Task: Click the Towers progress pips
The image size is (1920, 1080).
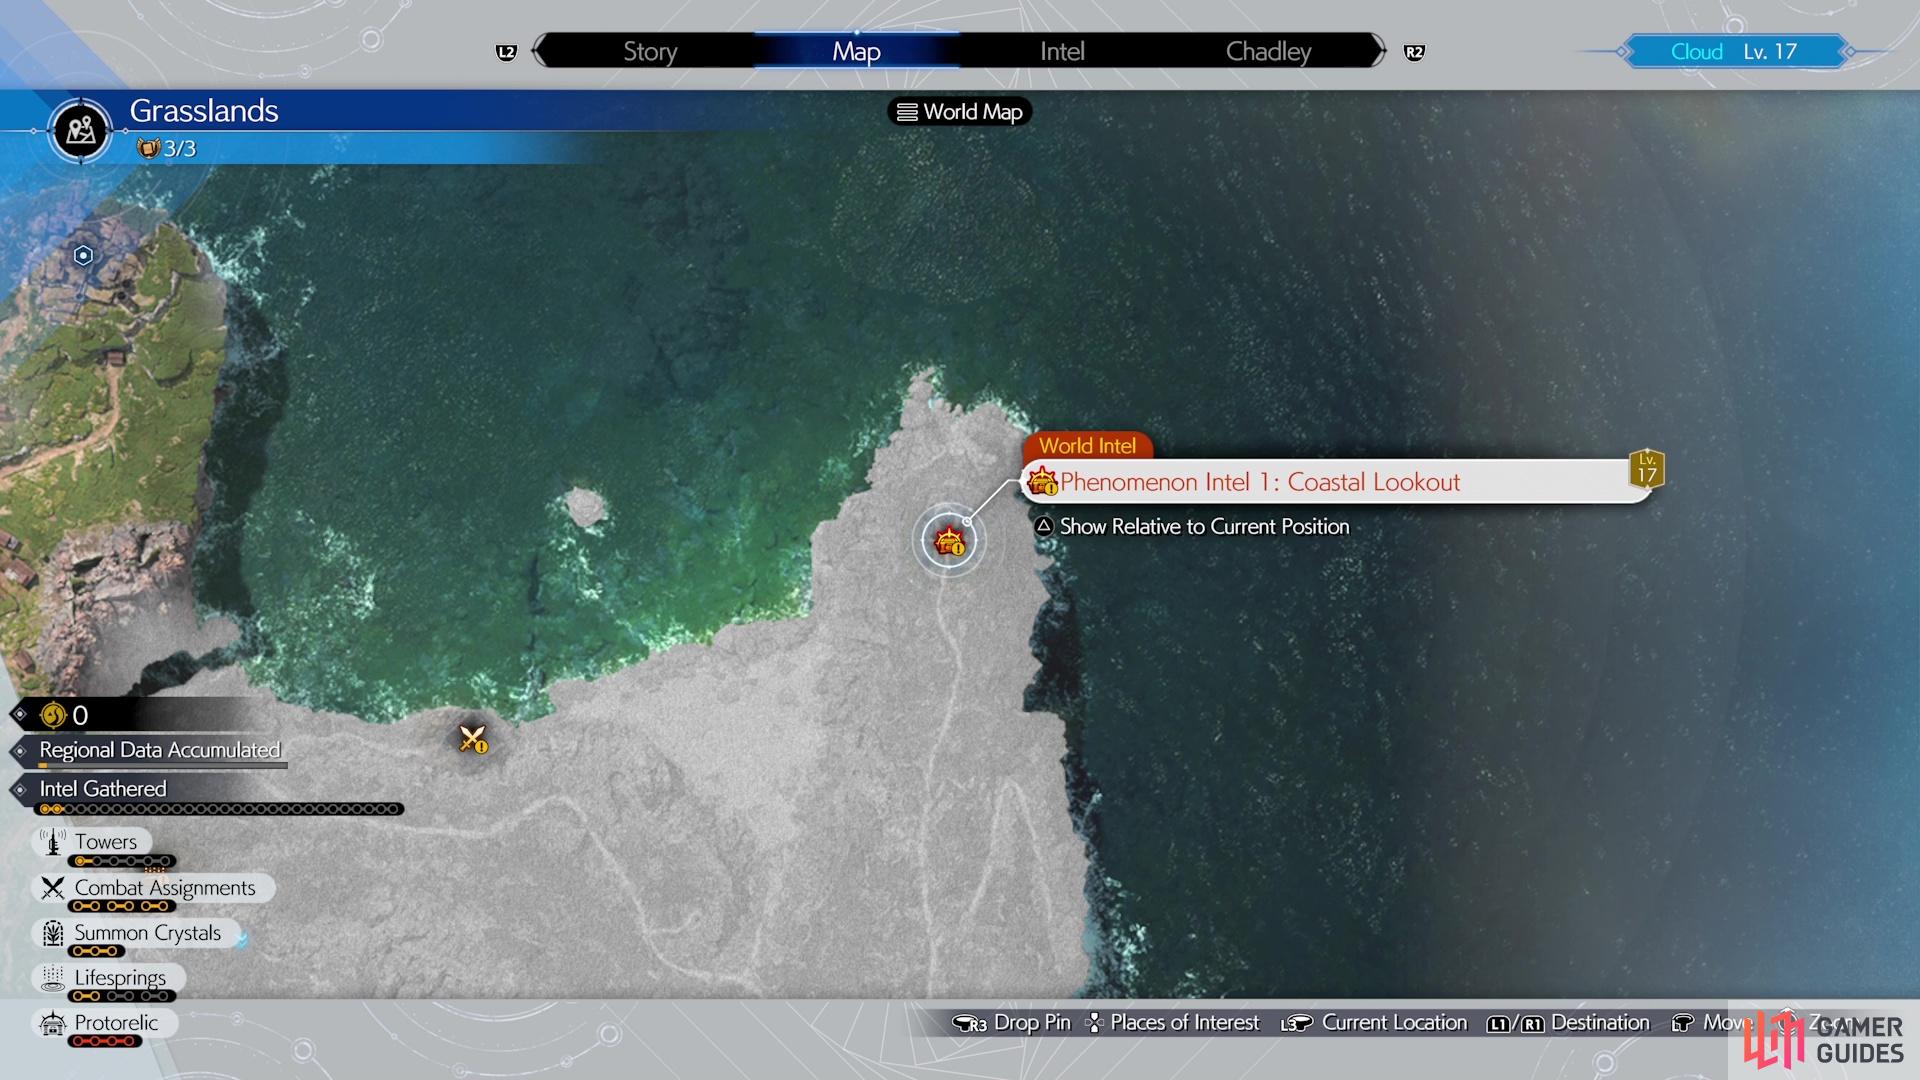Action: [x=122, y=861]
